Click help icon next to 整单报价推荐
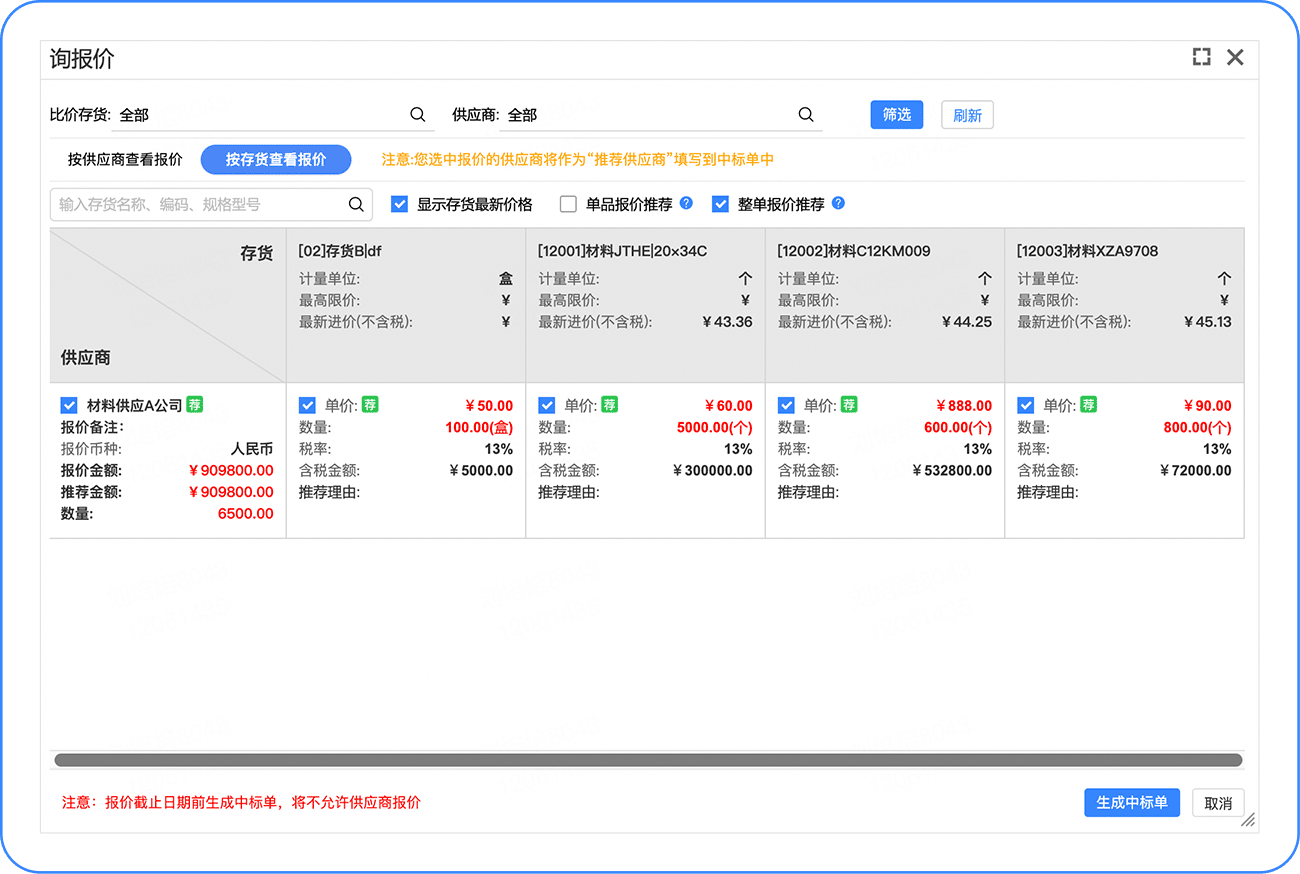The image size is (1300, 874). point(838,203)
